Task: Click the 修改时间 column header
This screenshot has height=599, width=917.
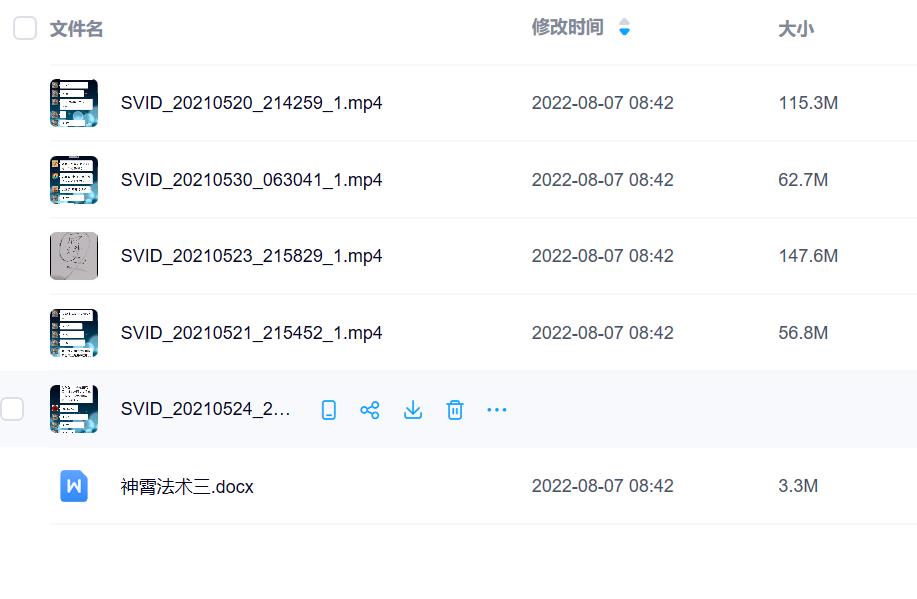Action: (567, 28)
